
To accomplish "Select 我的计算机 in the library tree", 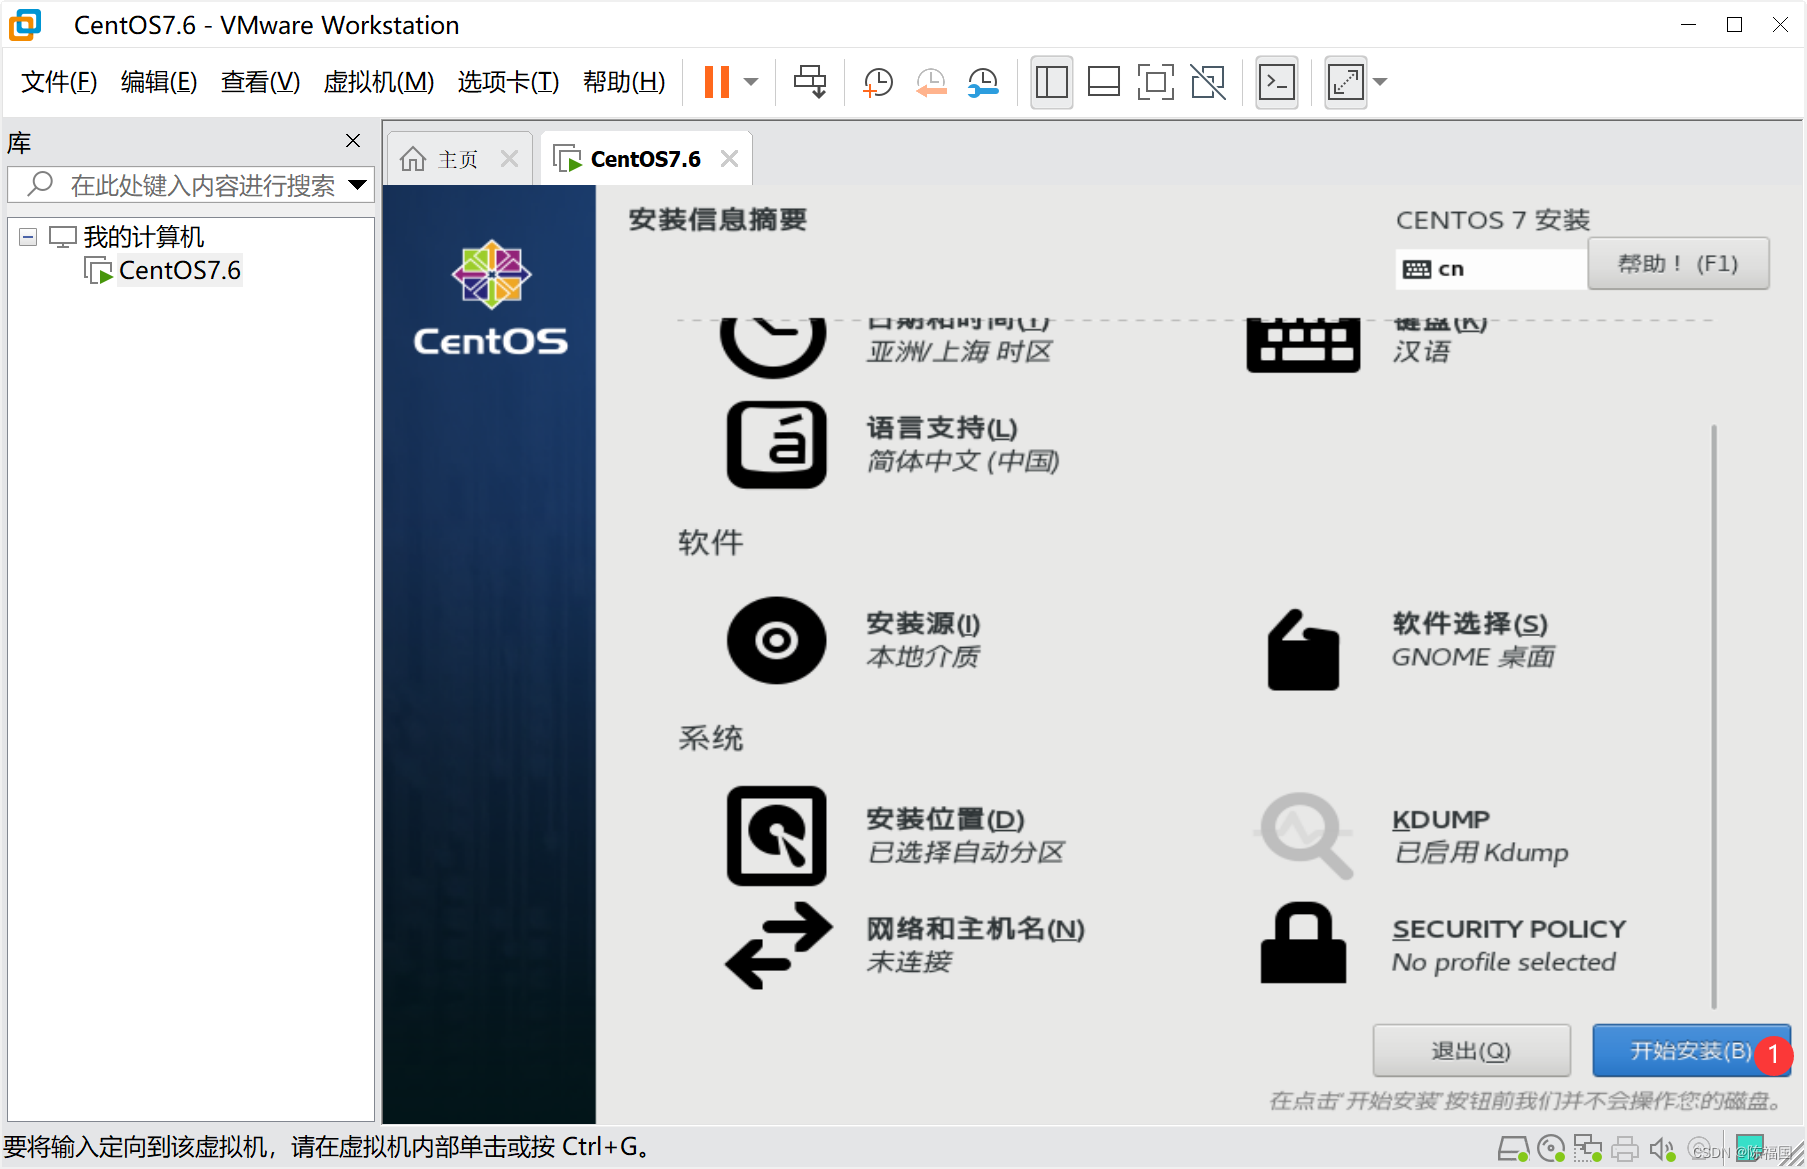I will 143,237.
